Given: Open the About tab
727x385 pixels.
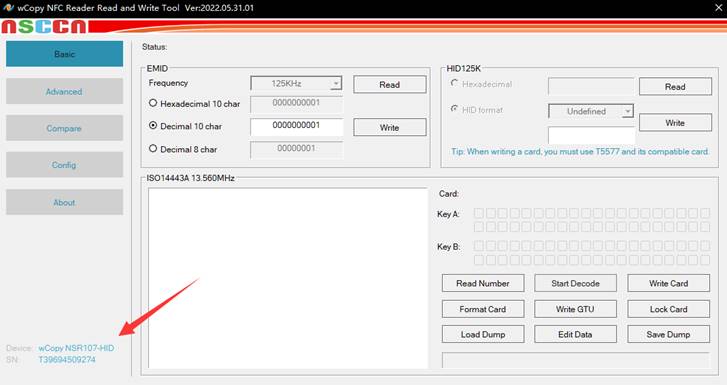Looking at the screenshot, I should [x=64, y=202].
